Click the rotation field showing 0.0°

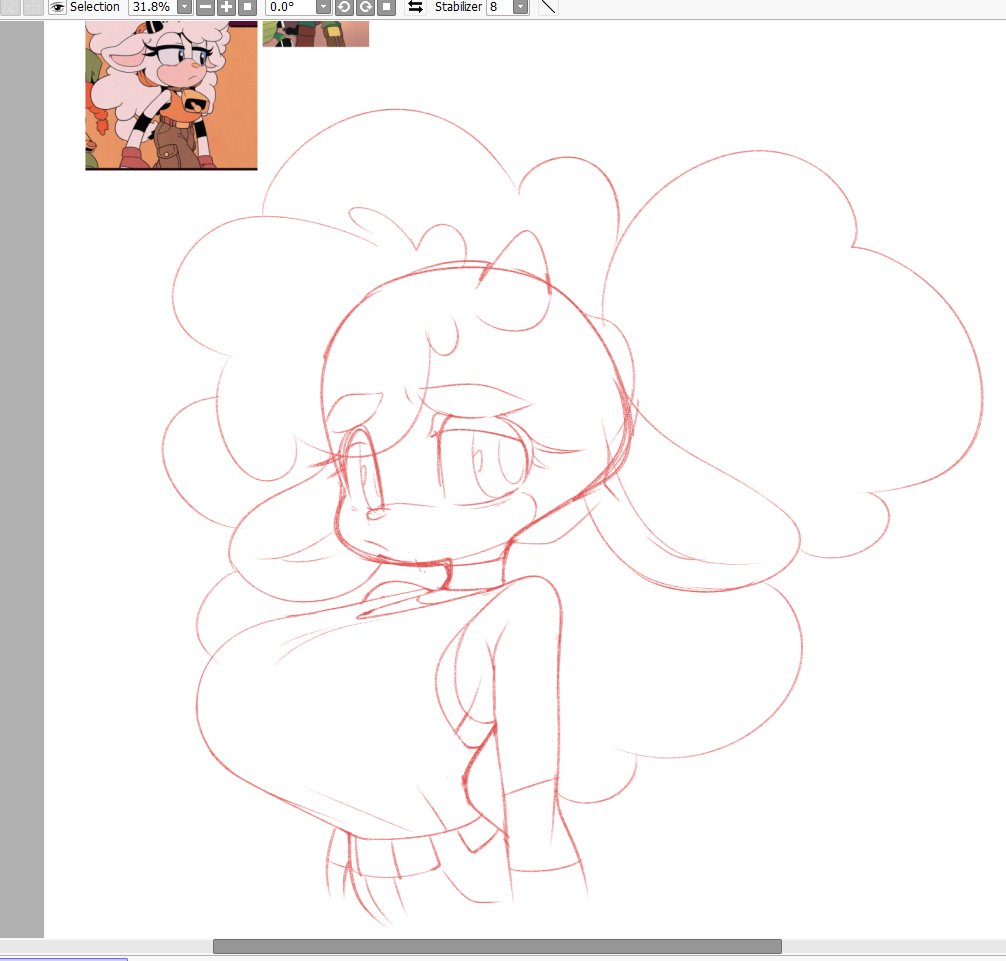291,7
